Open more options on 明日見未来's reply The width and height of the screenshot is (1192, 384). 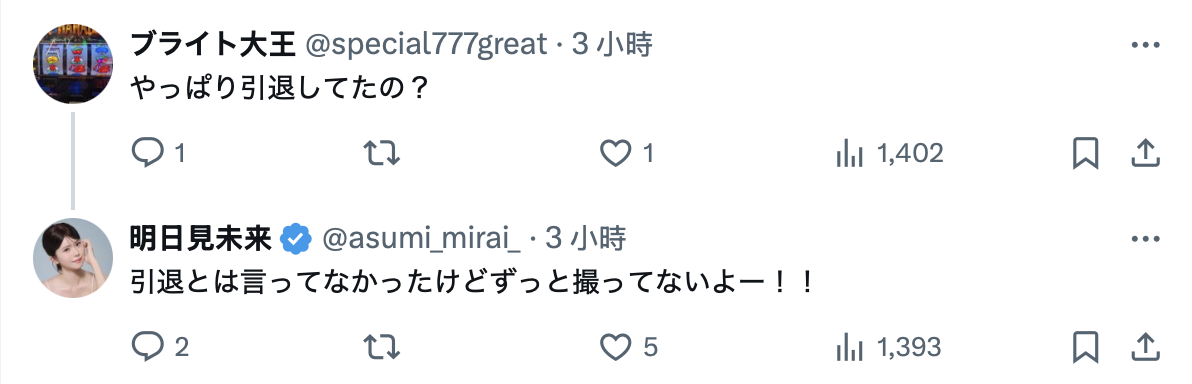pos(1145,240)
